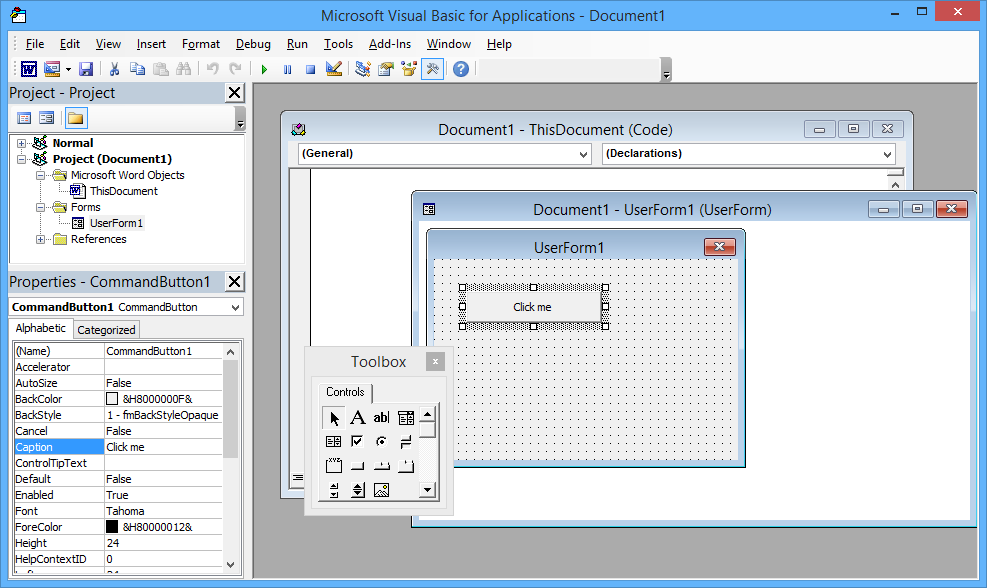Screen dimensions: 987x588
Task: Select the Controls tab in Toolbox
Action: (x=345, y=392)
